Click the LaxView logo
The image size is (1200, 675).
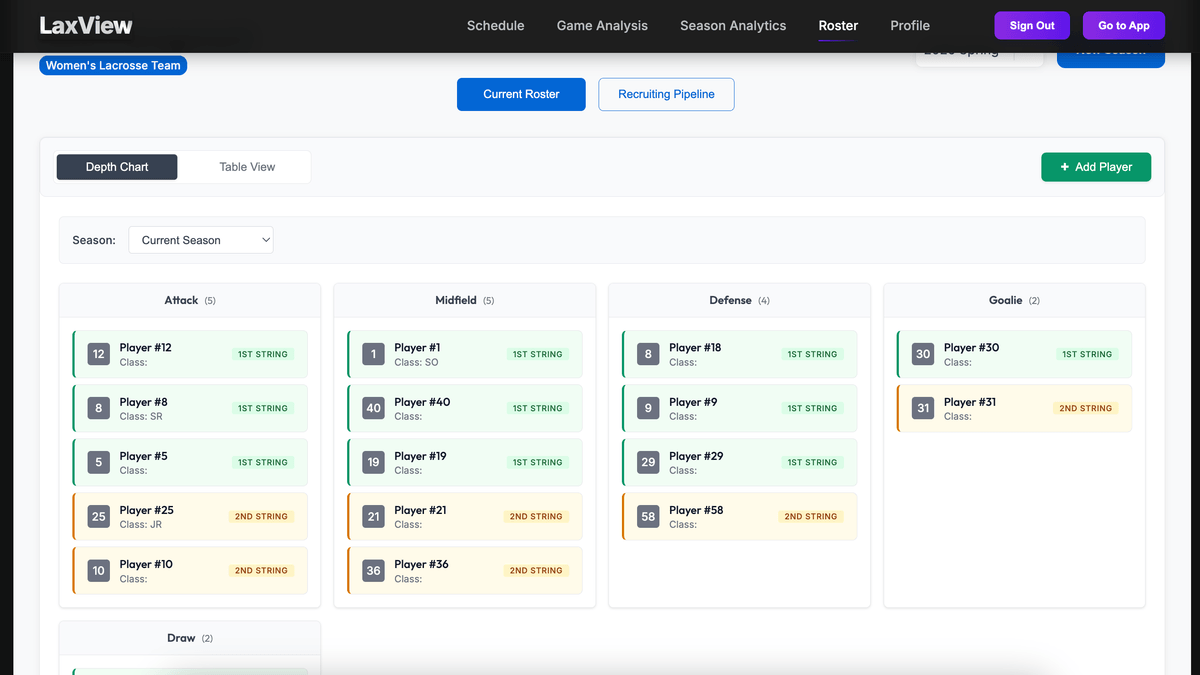point(86,24)
